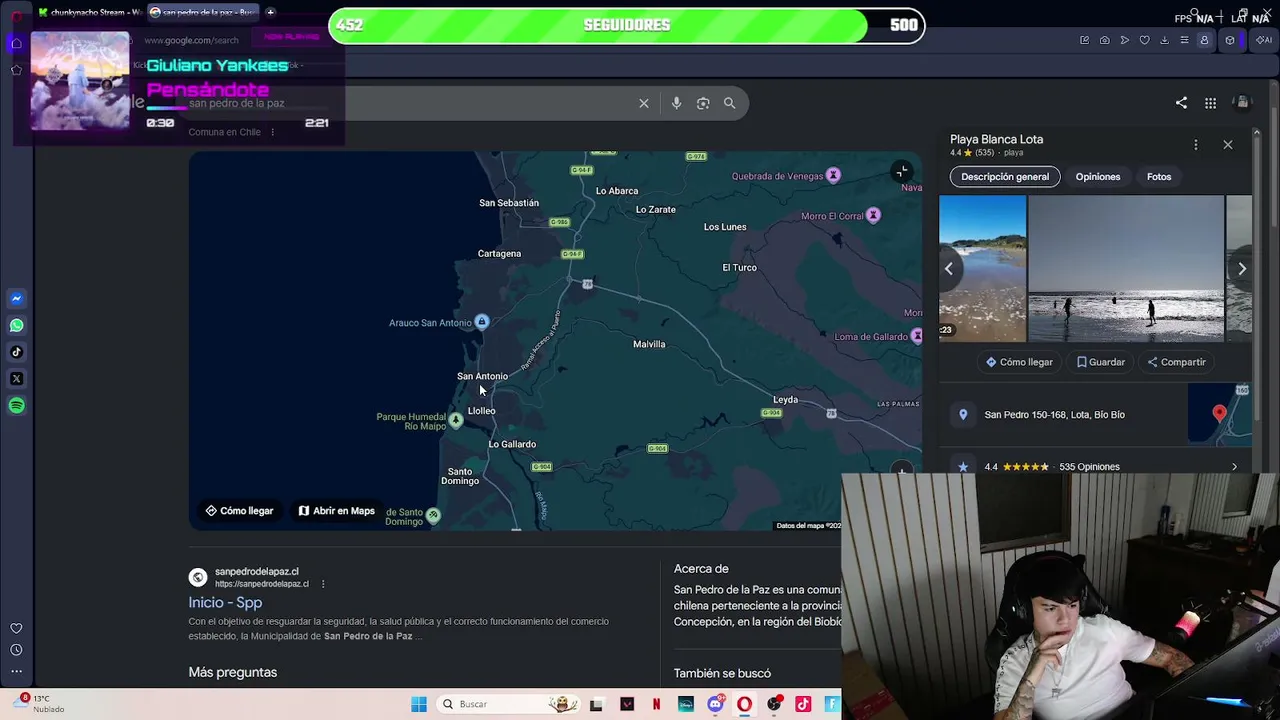Open WhatsApp in the browser sidebar
1280x720 pixels.
click(16, 325)
